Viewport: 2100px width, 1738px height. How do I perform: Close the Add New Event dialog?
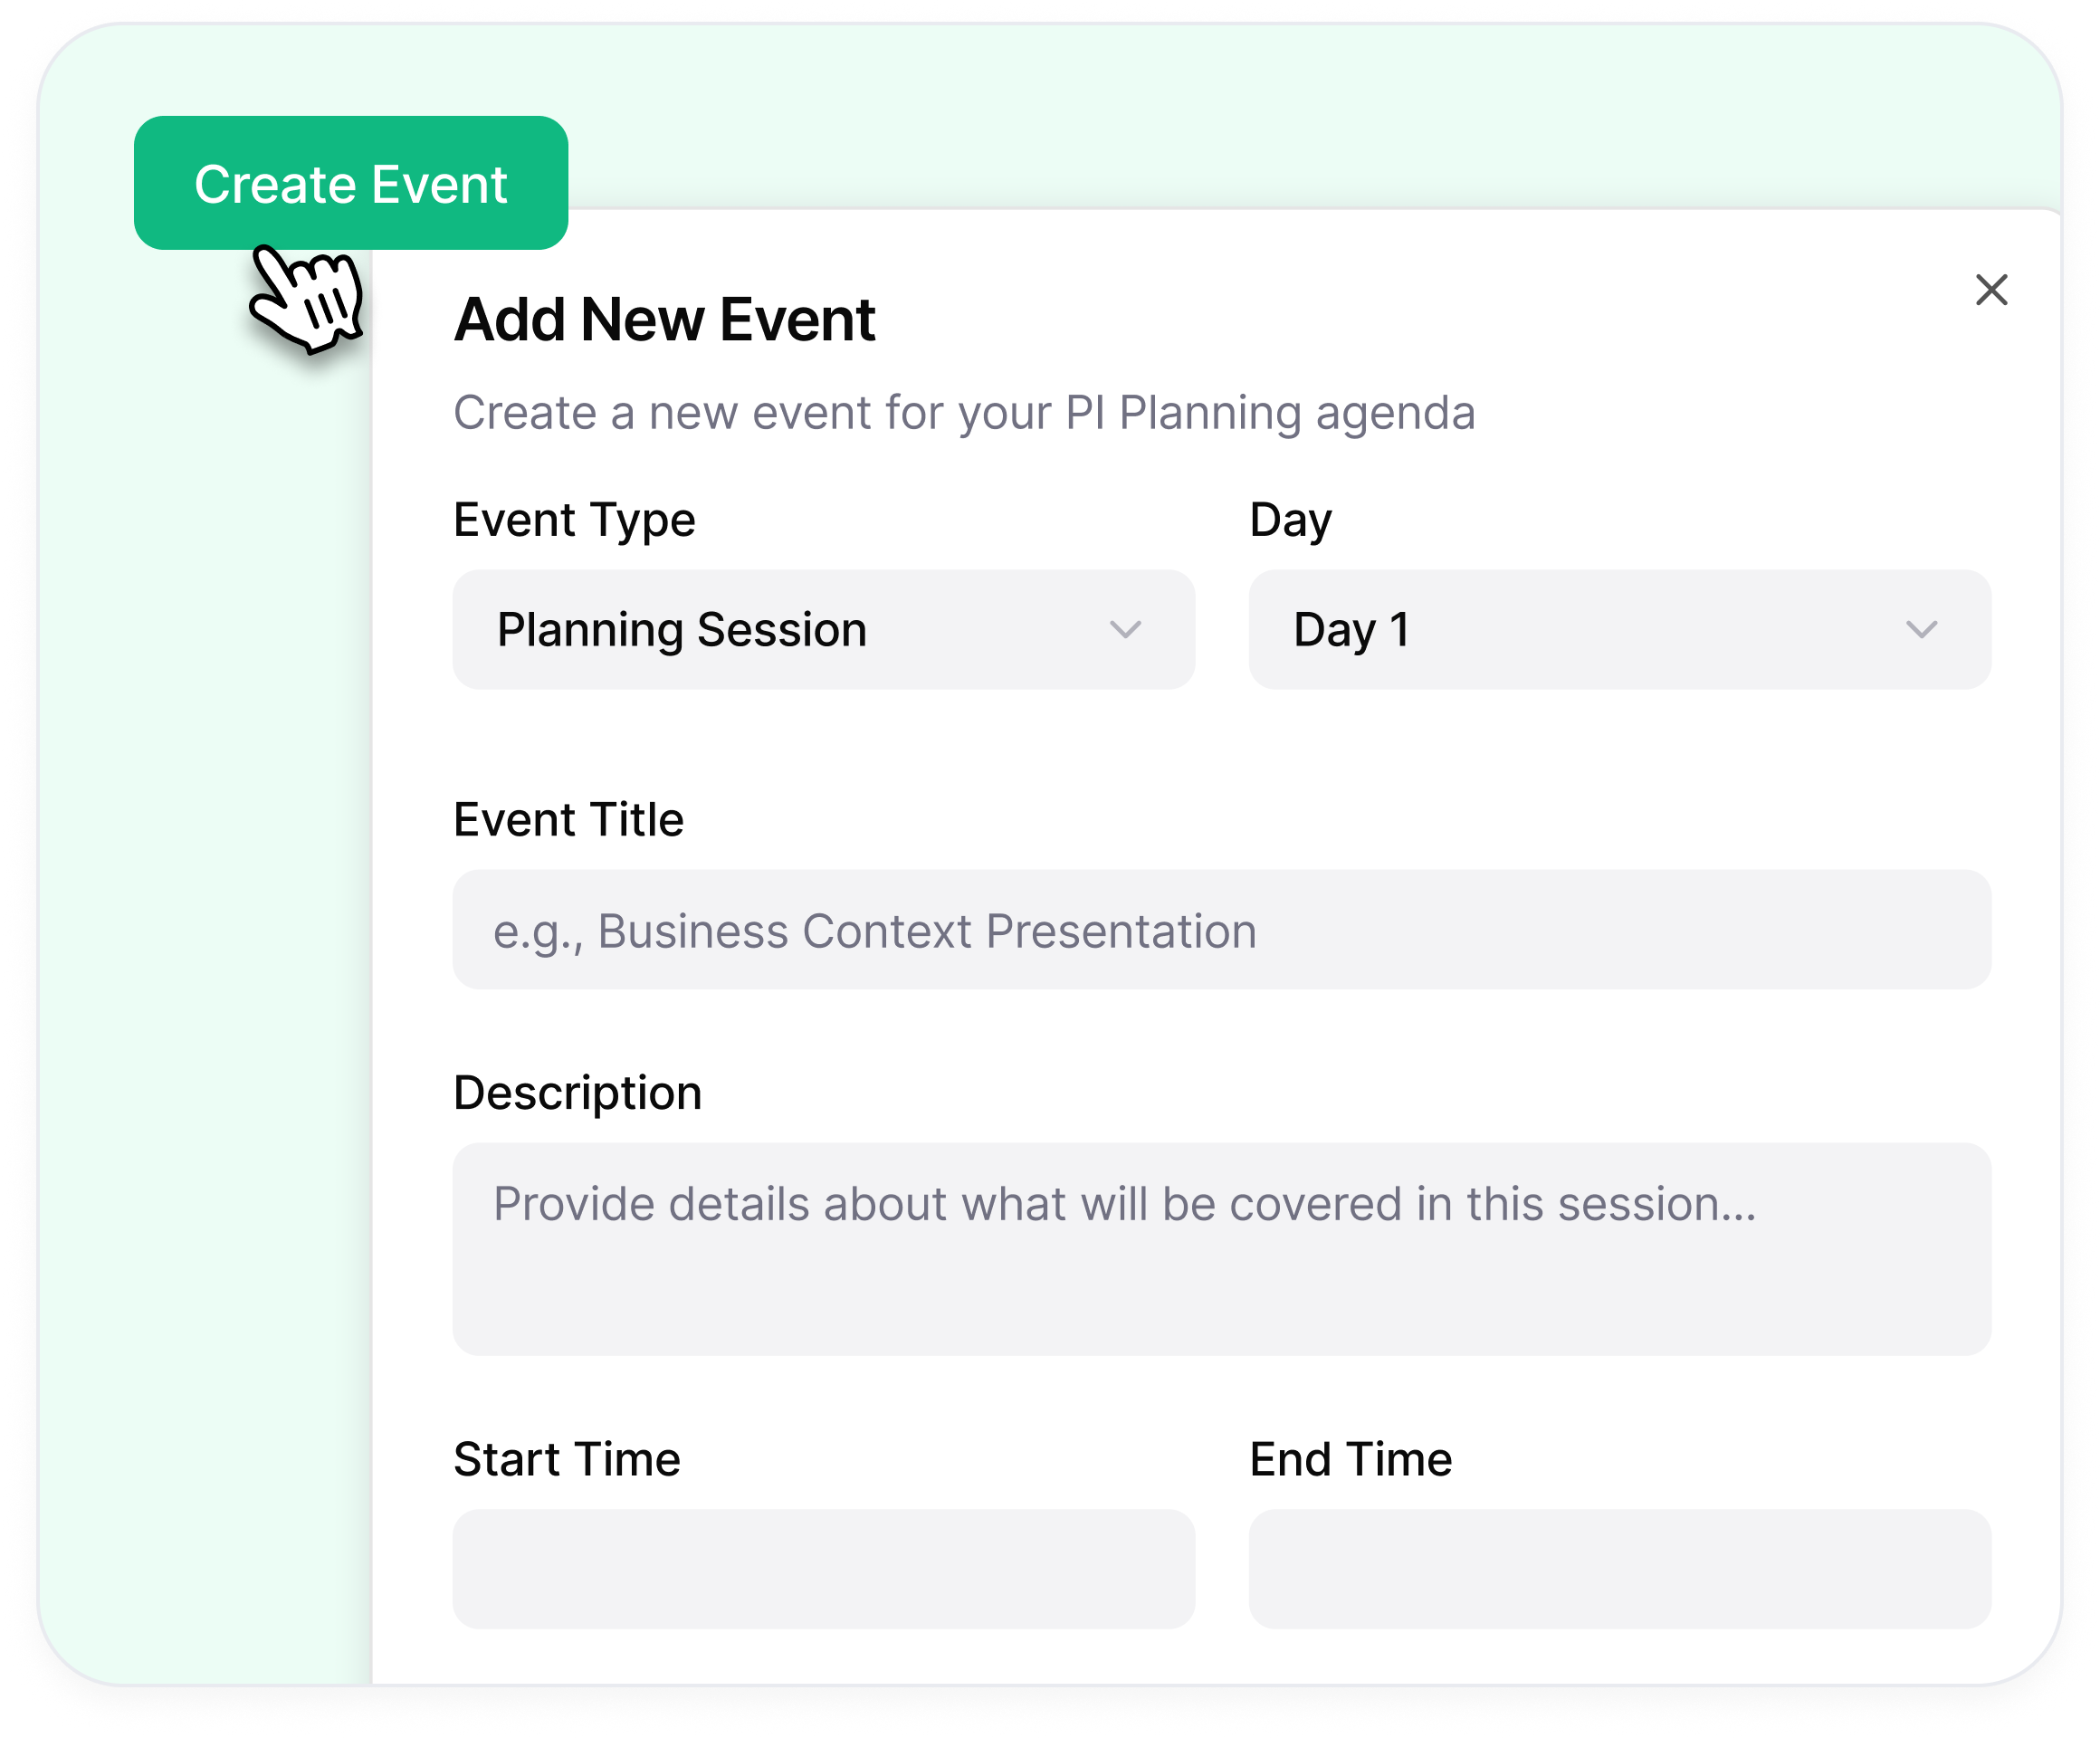coord(1991,290)
